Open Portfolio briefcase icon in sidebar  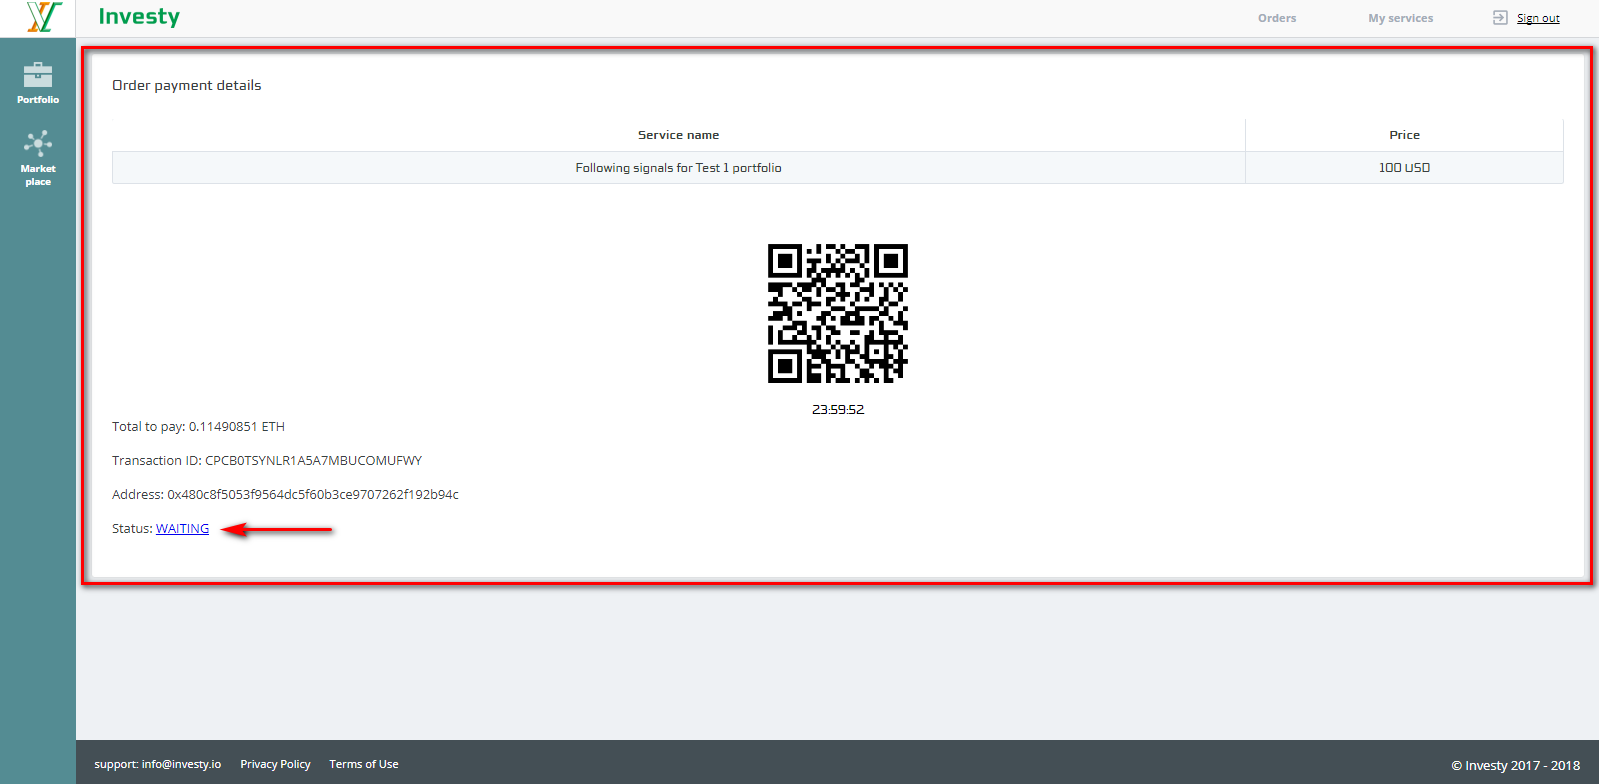(38, 75)
